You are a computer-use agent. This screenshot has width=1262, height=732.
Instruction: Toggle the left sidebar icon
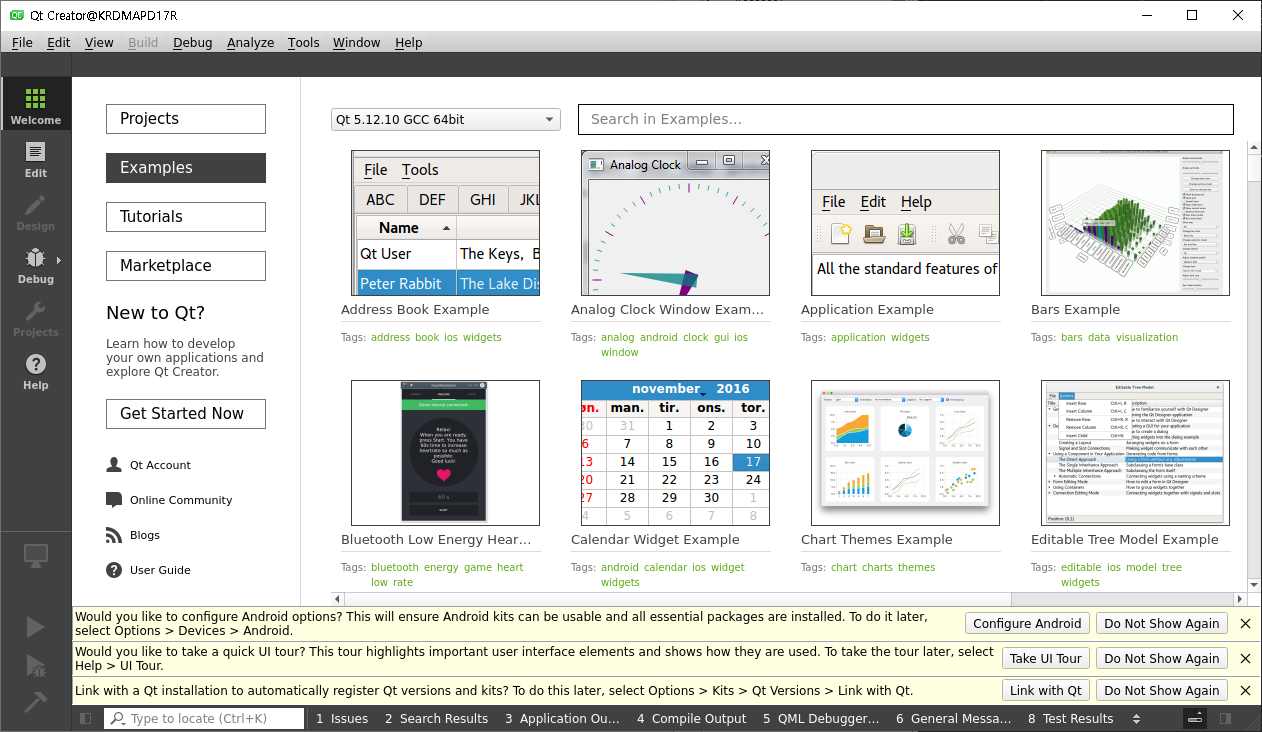[86, 718]
